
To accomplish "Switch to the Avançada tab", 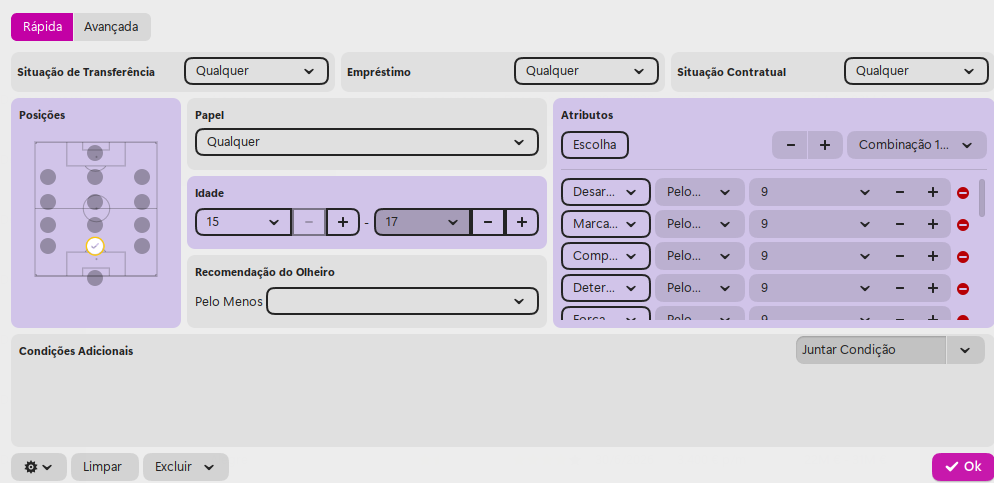I will [112, 27].
